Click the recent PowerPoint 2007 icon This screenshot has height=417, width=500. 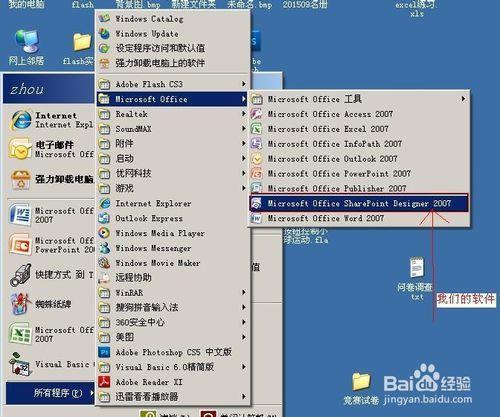pyautogui.click(x=20, y=244)
